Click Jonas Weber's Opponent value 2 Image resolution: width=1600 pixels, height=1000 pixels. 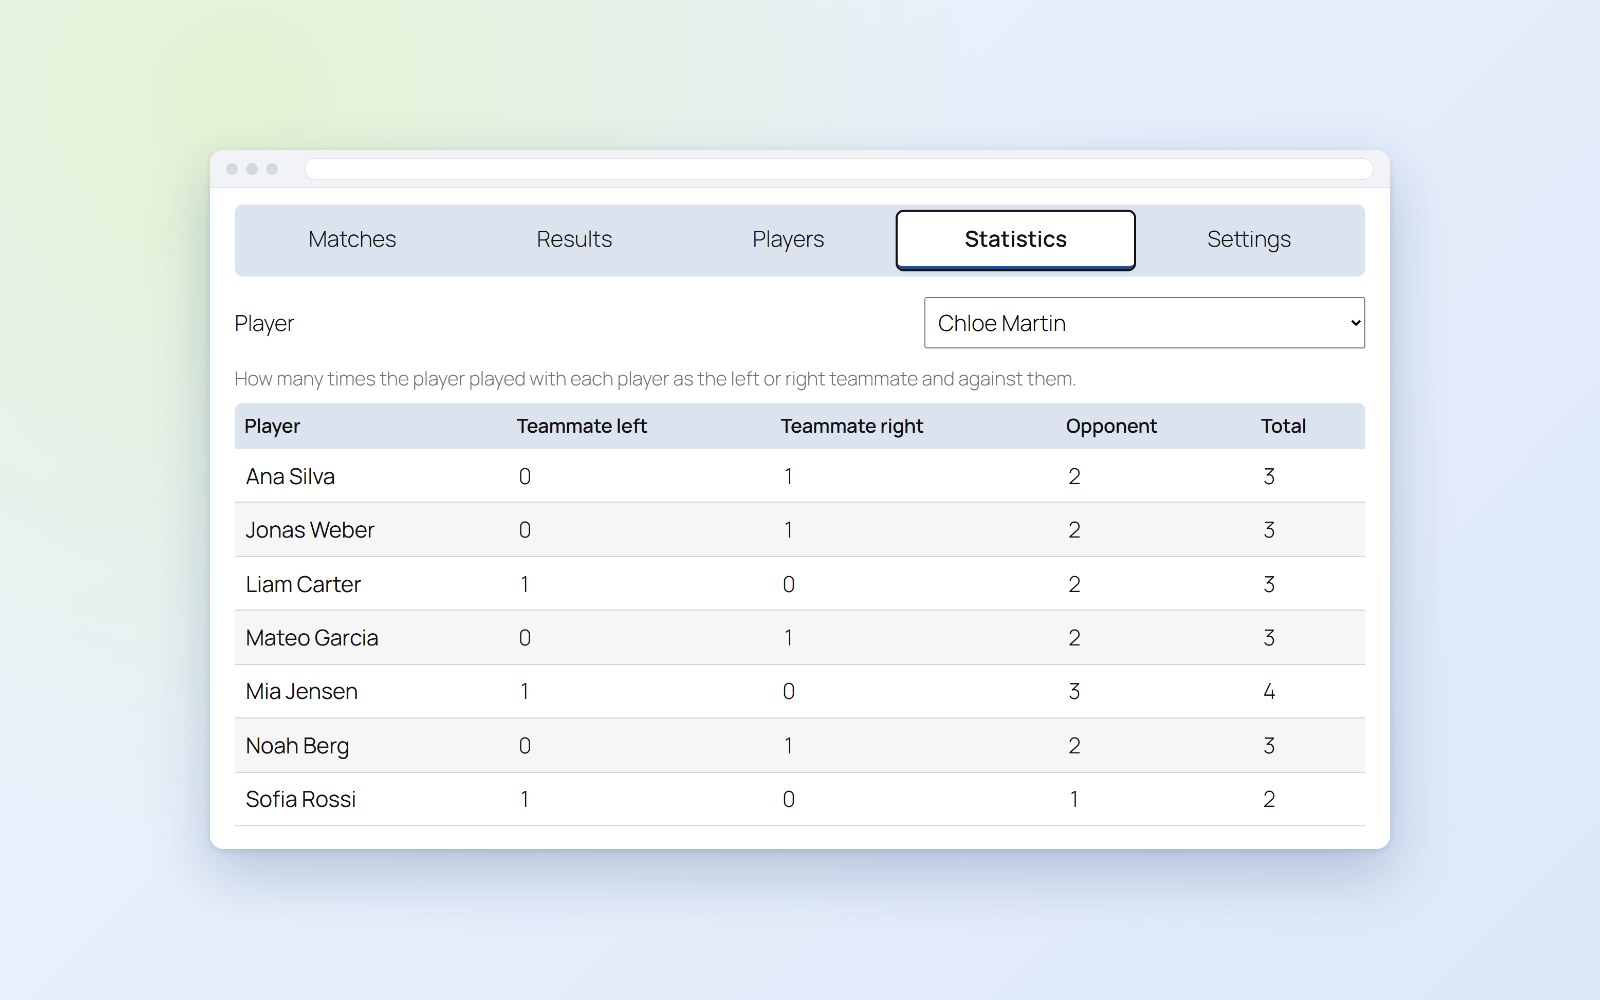[1074, 530]
